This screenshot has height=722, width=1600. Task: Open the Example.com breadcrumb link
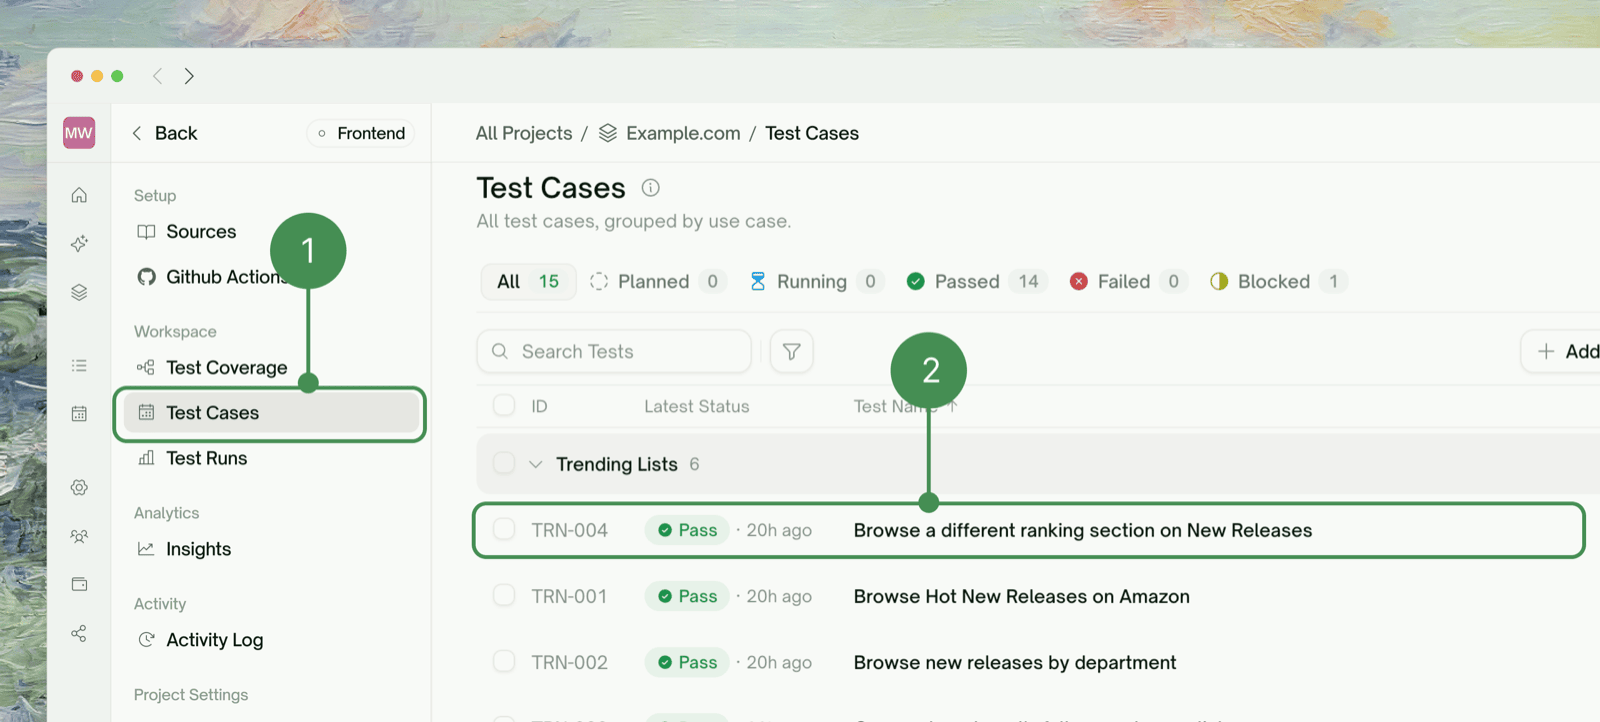tap(683, 133)
